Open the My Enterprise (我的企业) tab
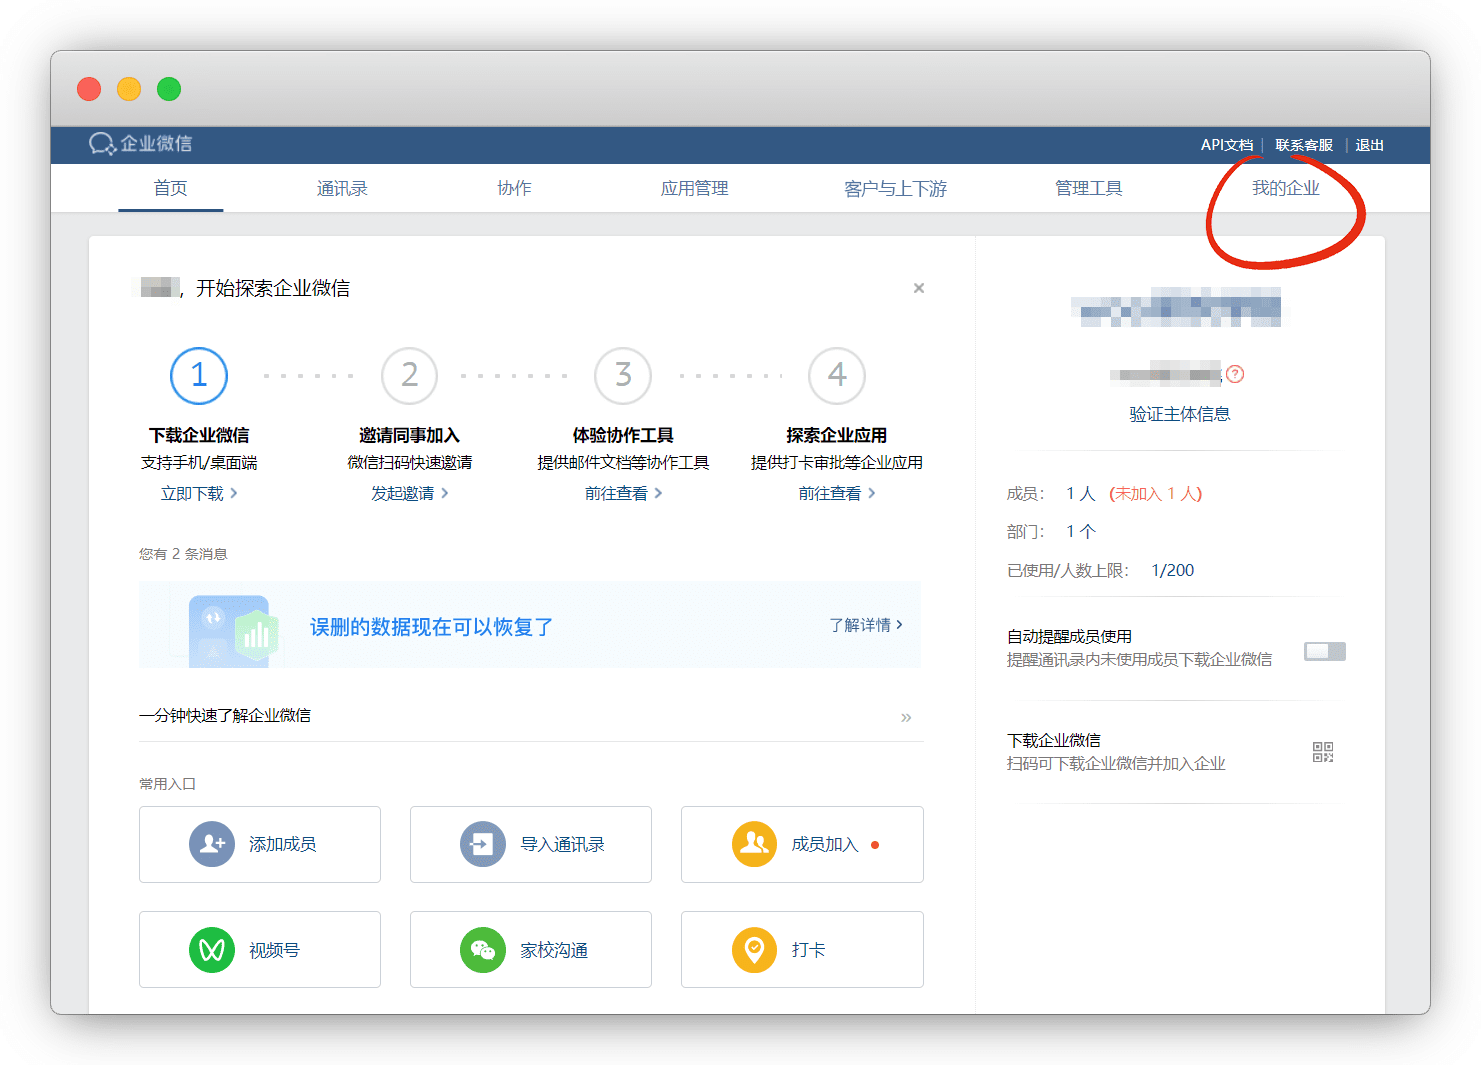Viewport: 1481px width, 1065px height. click(x=1285, y=188)
